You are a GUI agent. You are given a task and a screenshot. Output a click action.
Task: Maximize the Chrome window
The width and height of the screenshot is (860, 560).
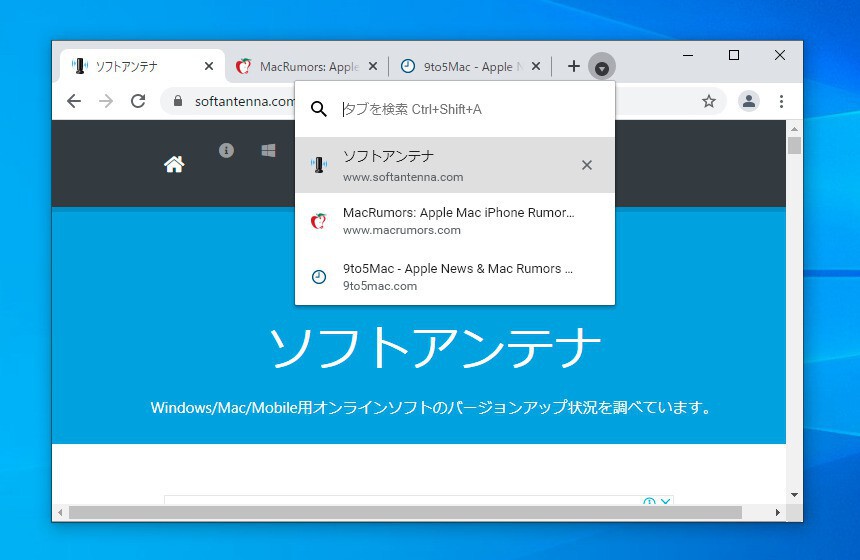click(x=734, y=55)
